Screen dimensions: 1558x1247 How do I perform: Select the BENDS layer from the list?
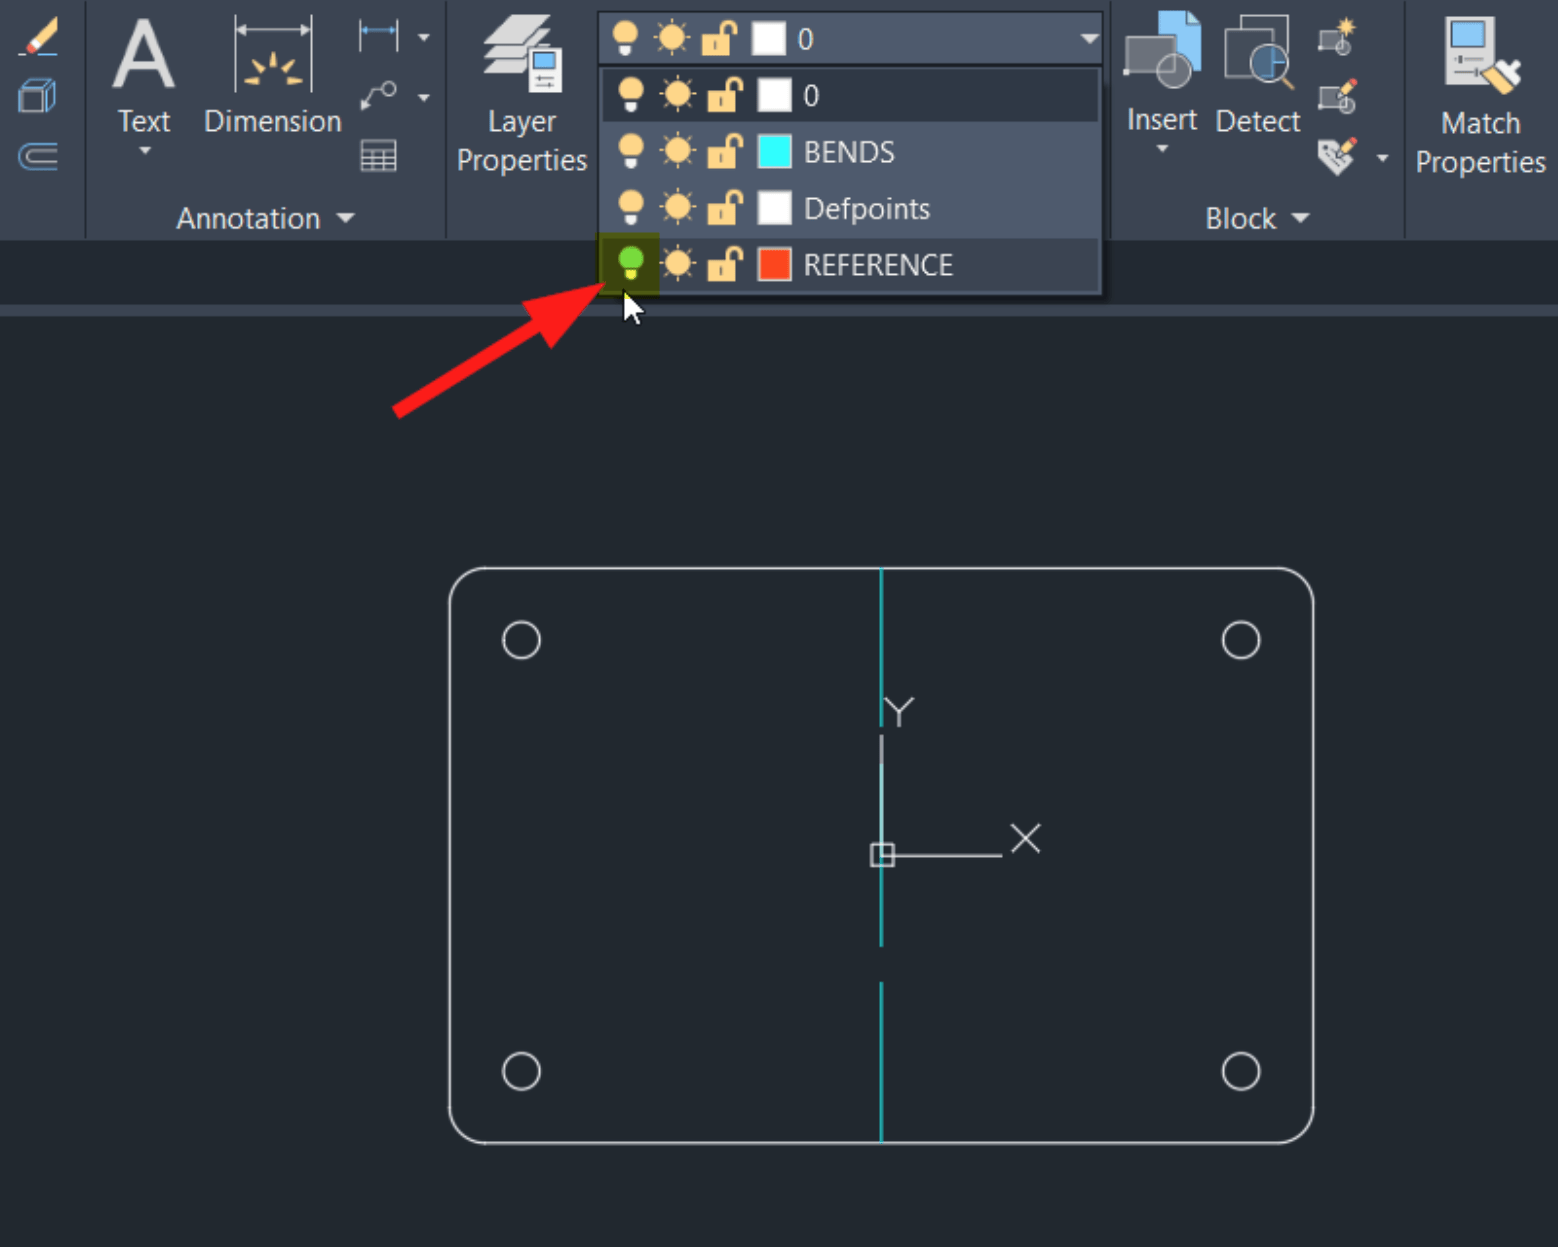coord(848,151)
